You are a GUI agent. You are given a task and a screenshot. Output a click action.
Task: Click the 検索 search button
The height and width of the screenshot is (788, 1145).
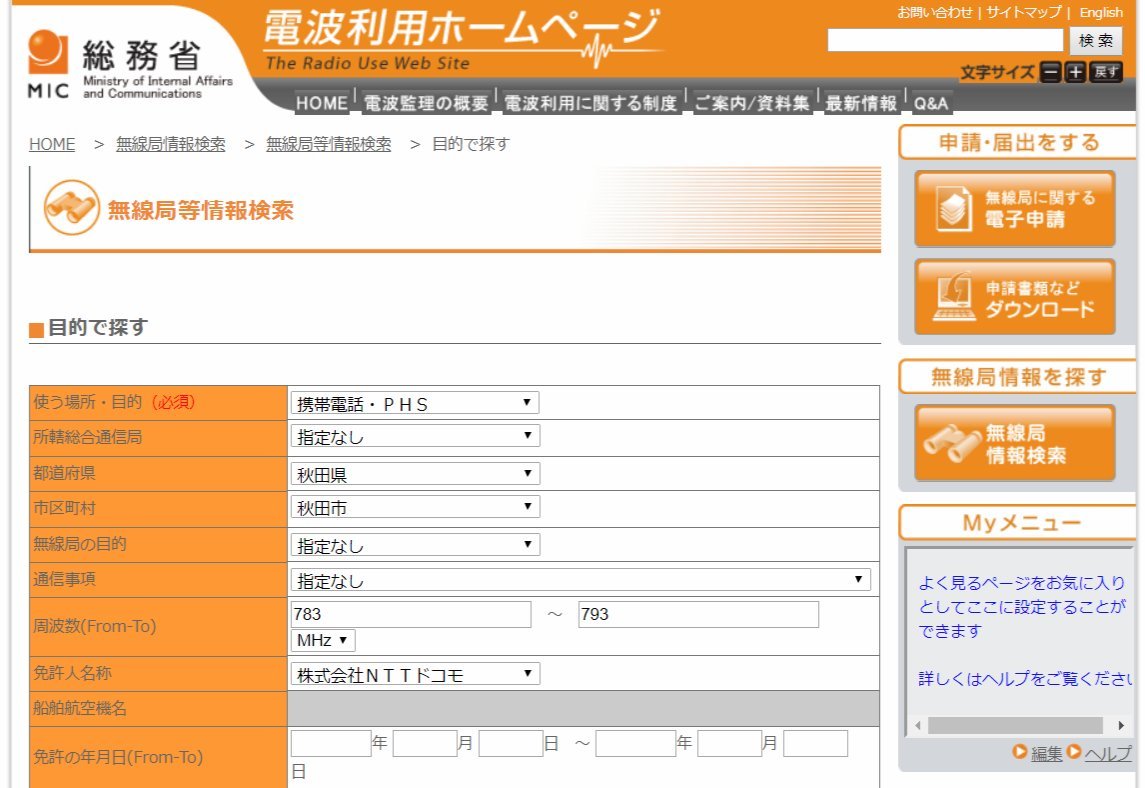[x=1096, y=41]
